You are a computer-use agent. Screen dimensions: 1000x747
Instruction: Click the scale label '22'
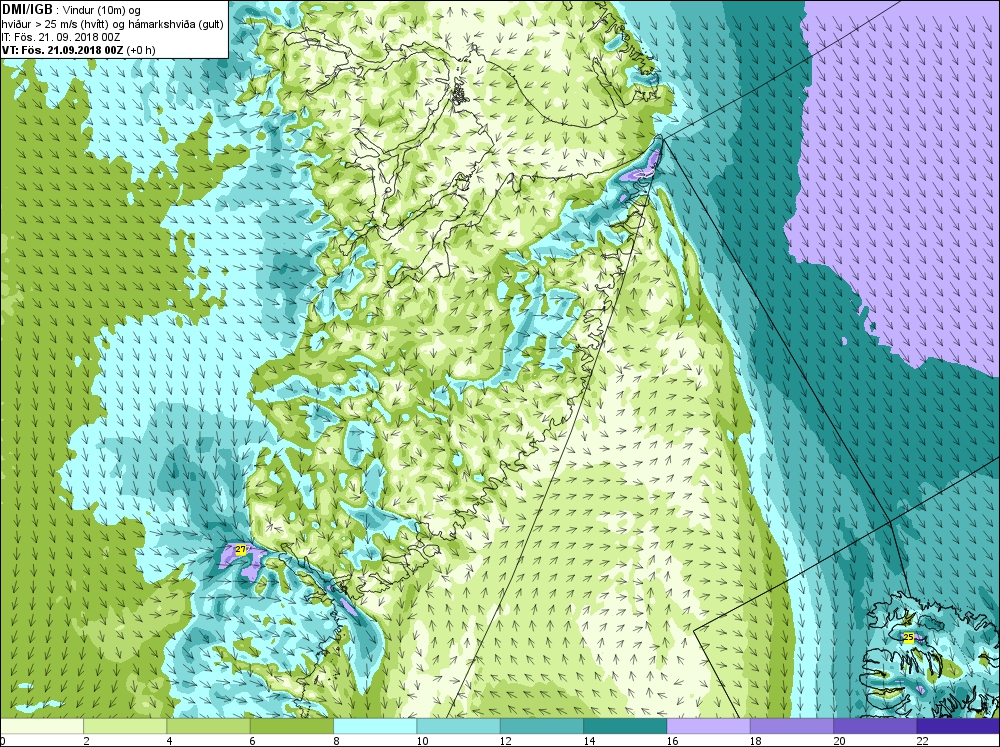922,741
